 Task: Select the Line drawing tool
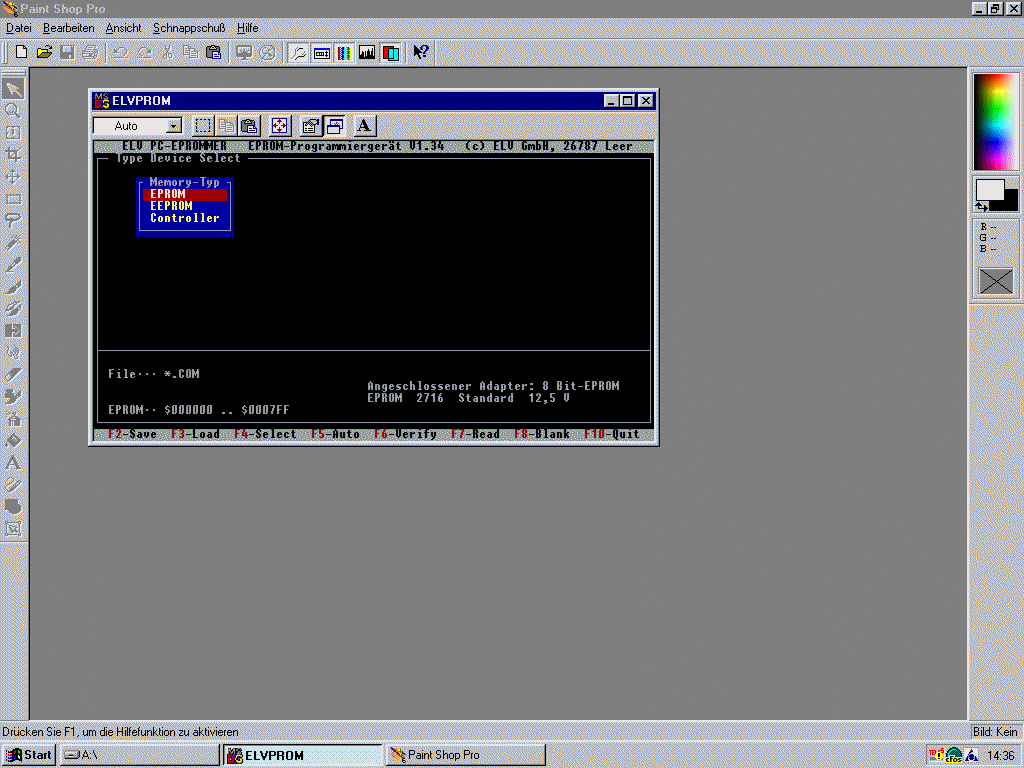(x=13, y=485)
